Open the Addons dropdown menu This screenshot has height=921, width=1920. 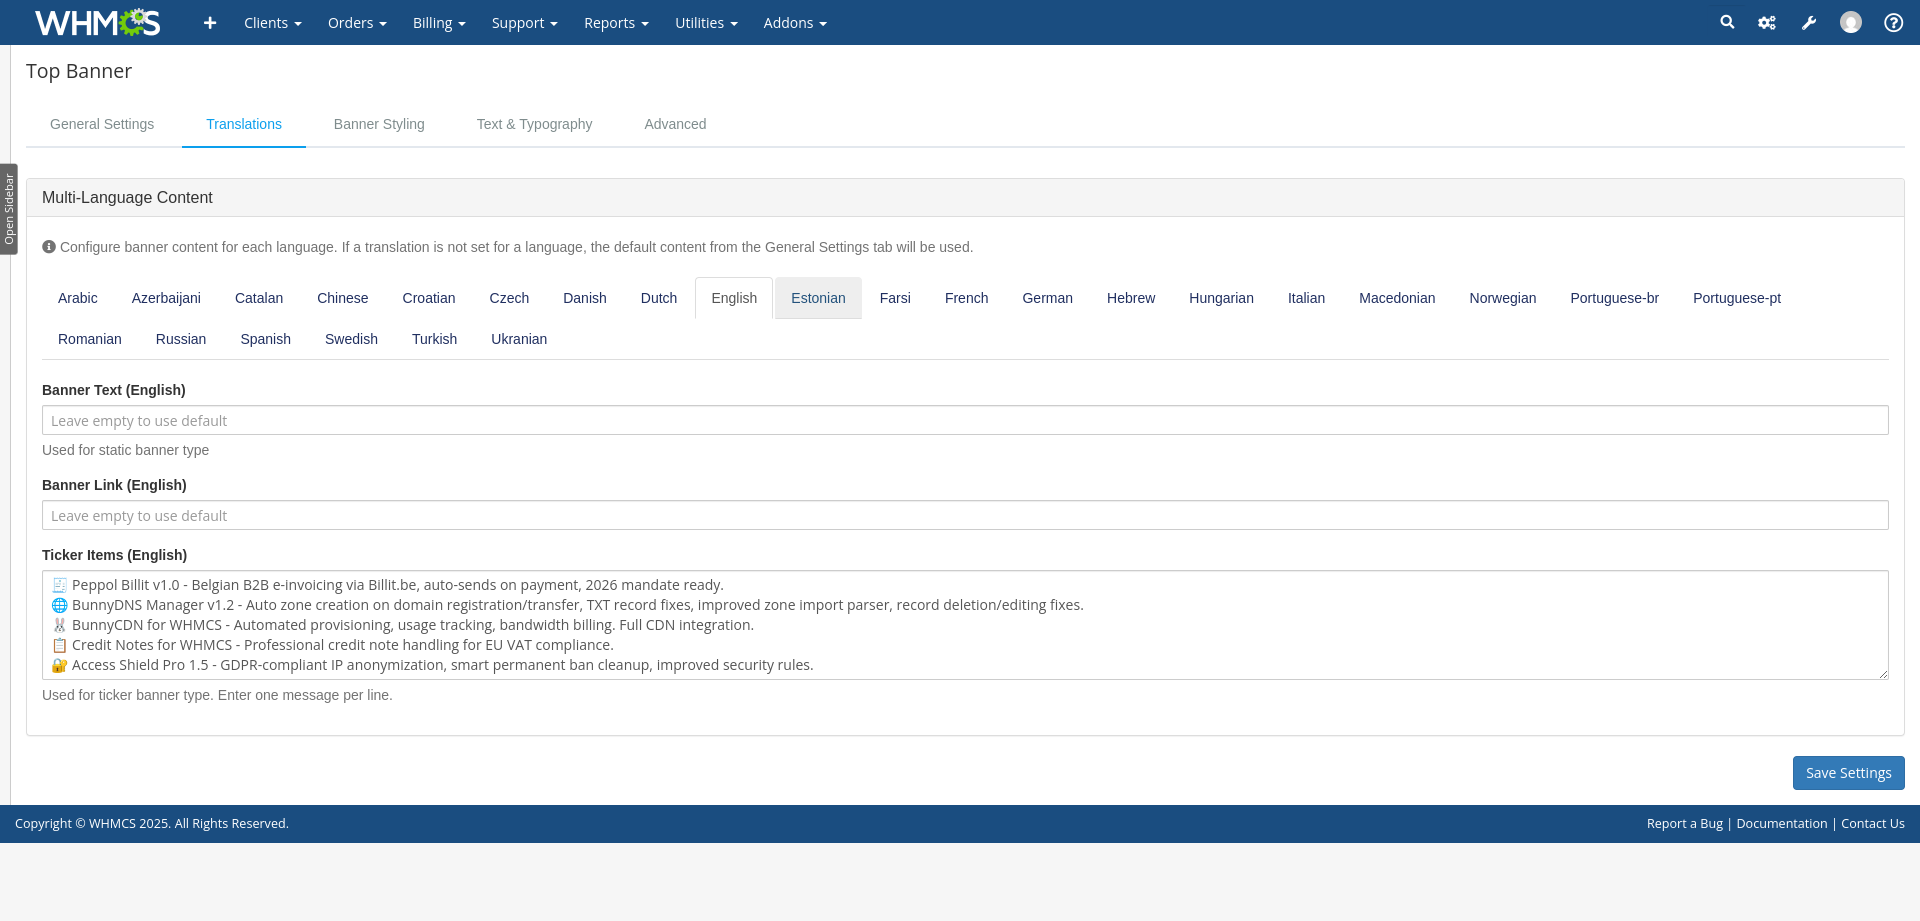pos(794,23)
